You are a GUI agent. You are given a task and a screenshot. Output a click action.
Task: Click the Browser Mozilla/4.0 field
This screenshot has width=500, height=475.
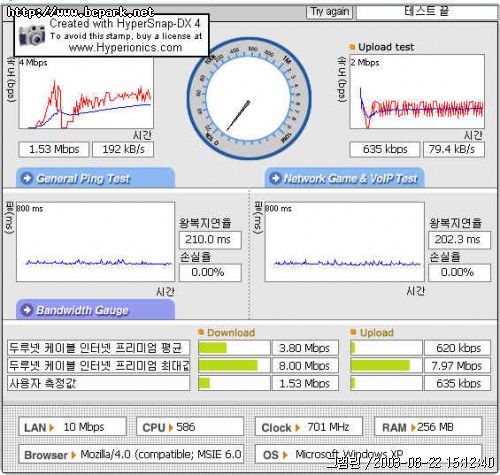tap(131, 454)
